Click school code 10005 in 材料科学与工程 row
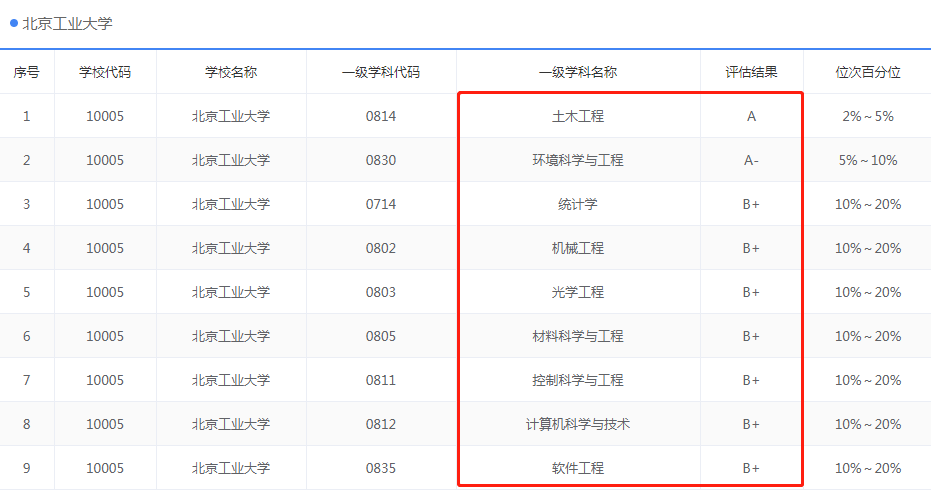This screenshot has width=931, height=490. click(x=105, y=336)
